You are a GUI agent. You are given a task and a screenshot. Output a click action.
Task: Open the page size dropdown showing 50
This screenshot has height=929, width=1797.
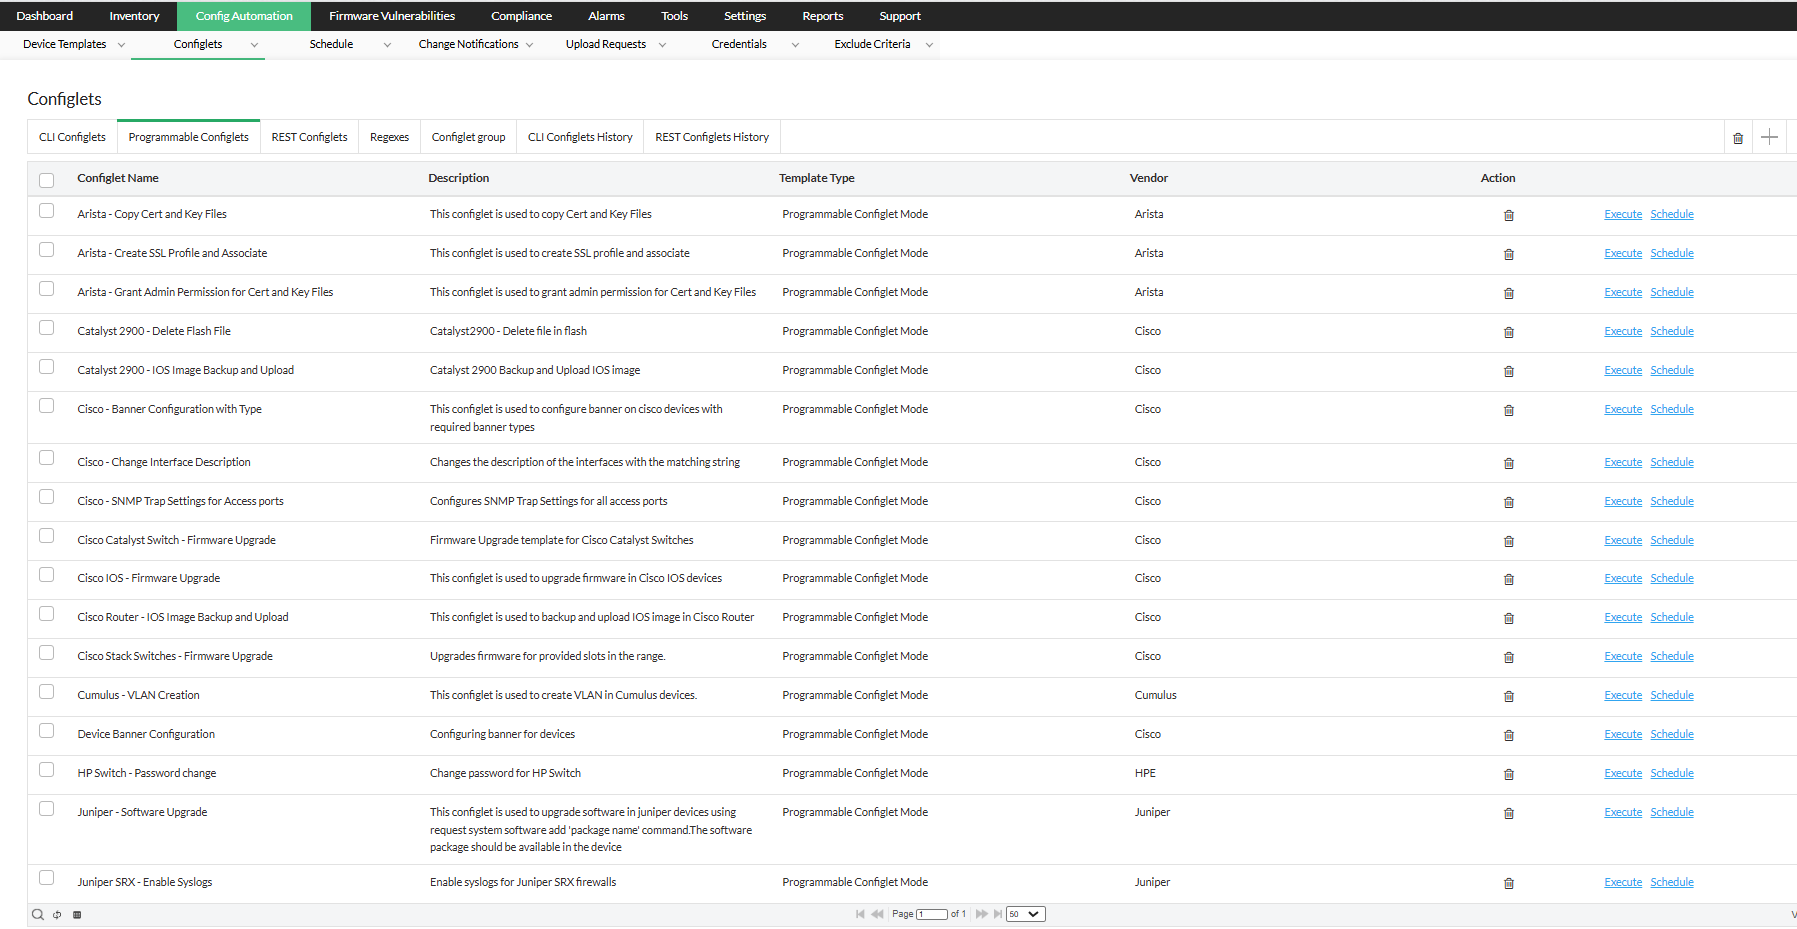tap(1024, 913)
